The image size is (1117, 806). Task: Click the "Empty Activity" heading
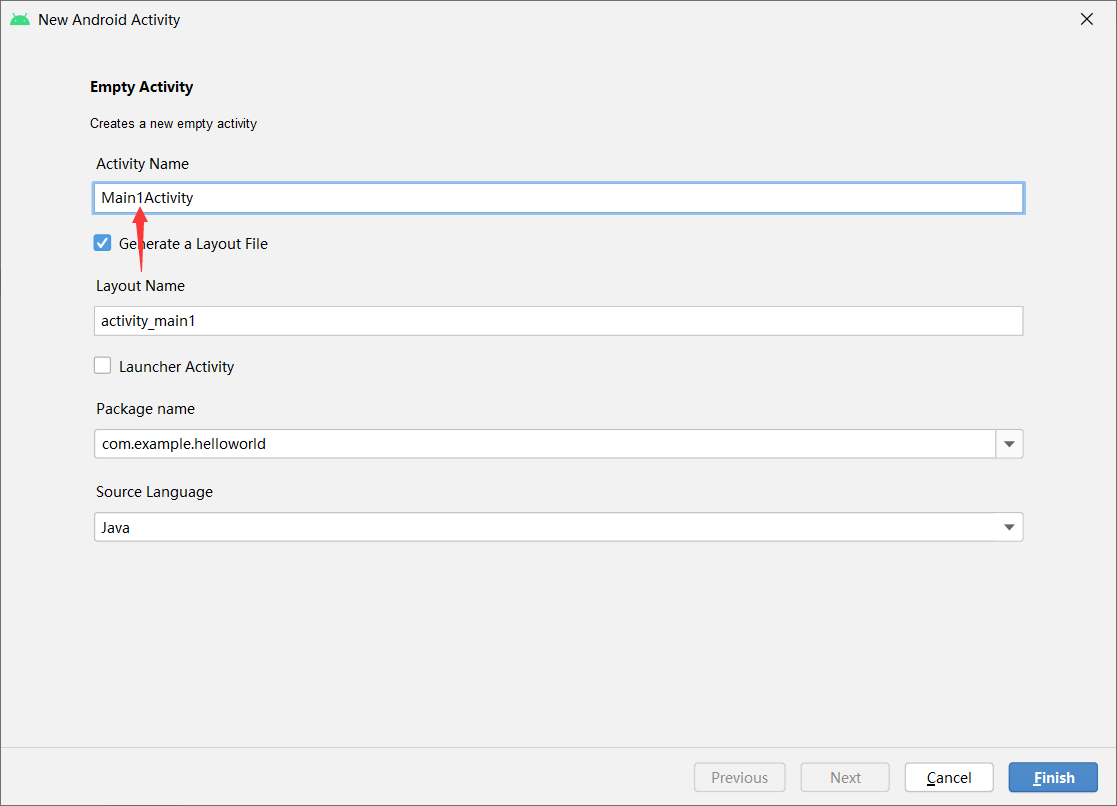[x=141, y=87]
